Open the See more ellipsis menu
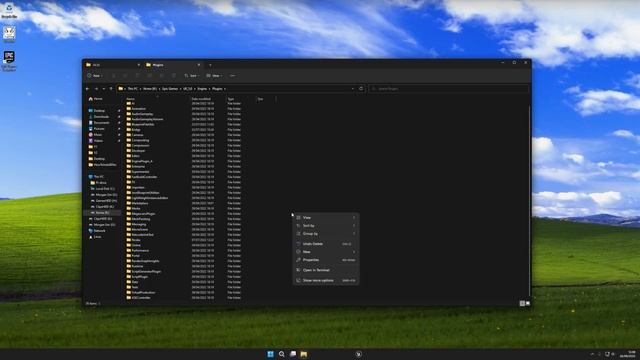The image size is (640, 360). (x=233, y=76)
